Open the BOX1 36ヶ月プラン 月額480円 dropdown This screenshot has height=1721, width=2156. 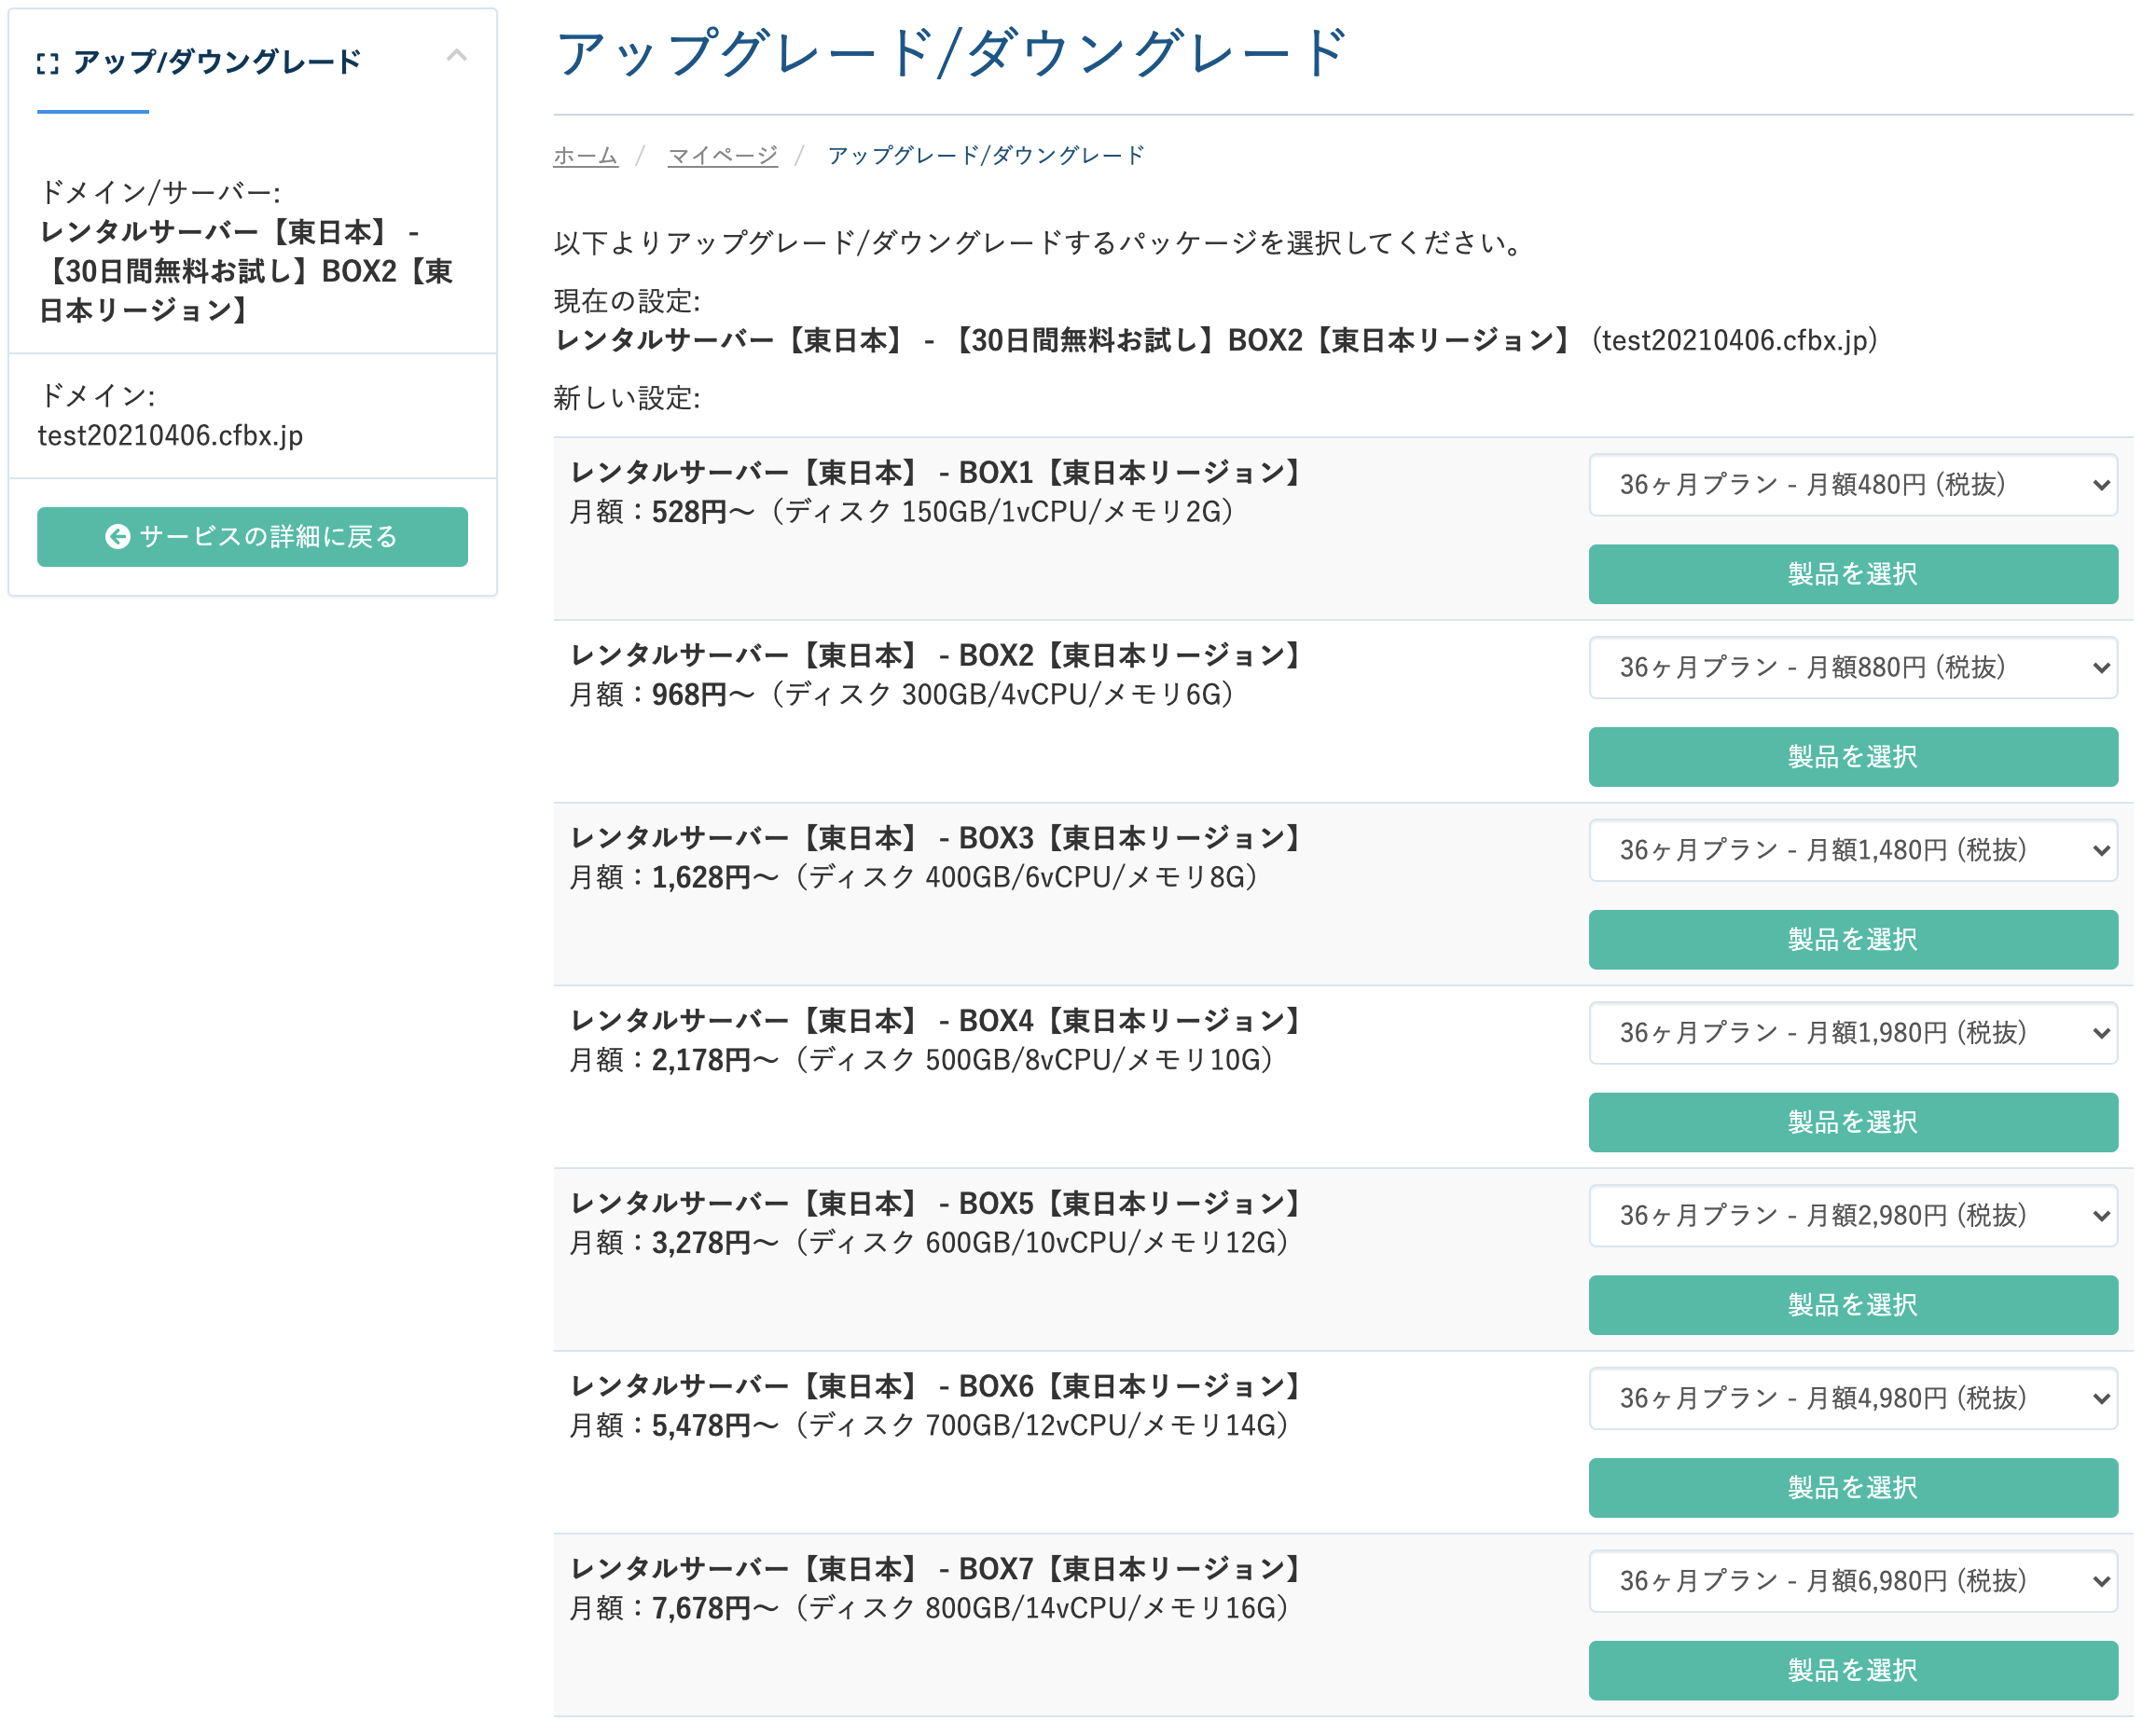(x=1852, y=485)
